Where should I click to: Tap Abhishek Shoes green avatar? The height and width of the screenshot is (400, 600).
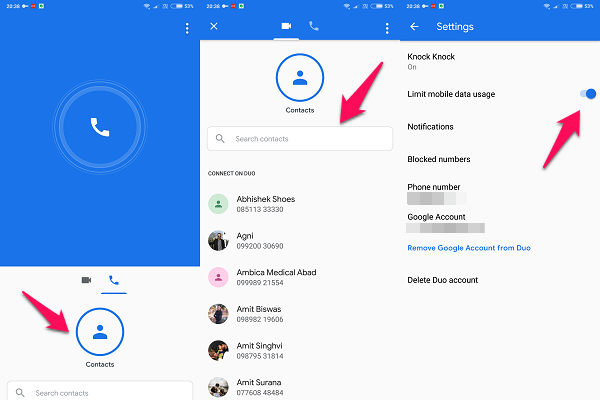click(218, 204)
